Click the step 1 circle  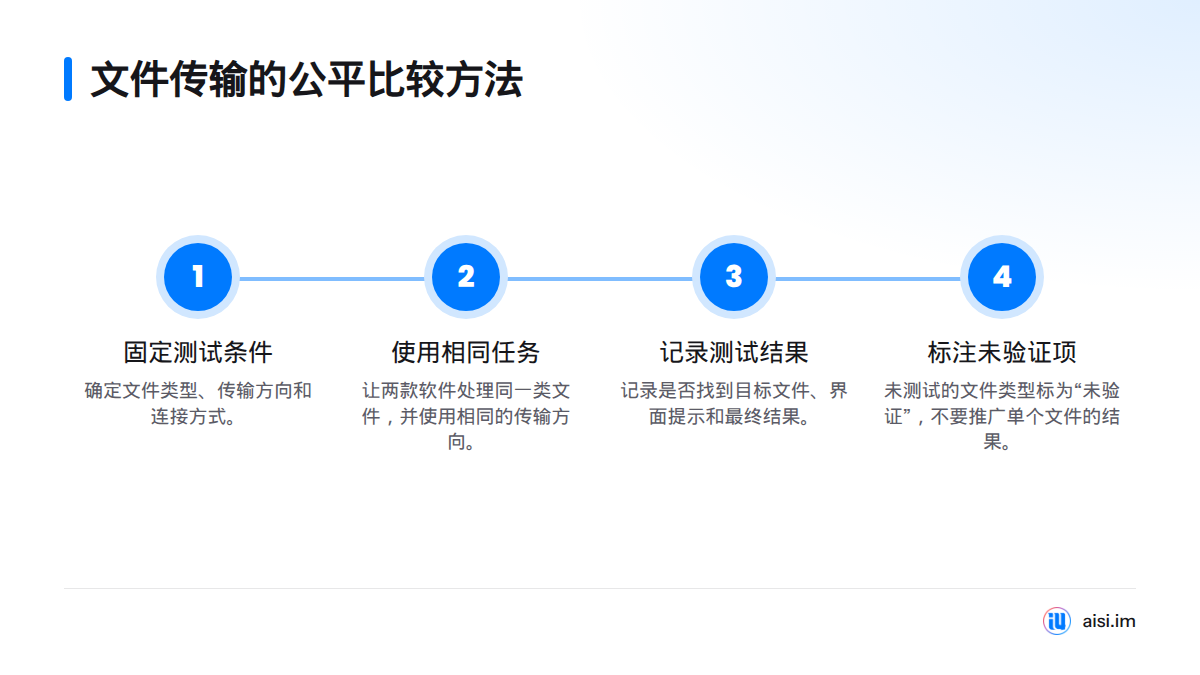point(198,277)
